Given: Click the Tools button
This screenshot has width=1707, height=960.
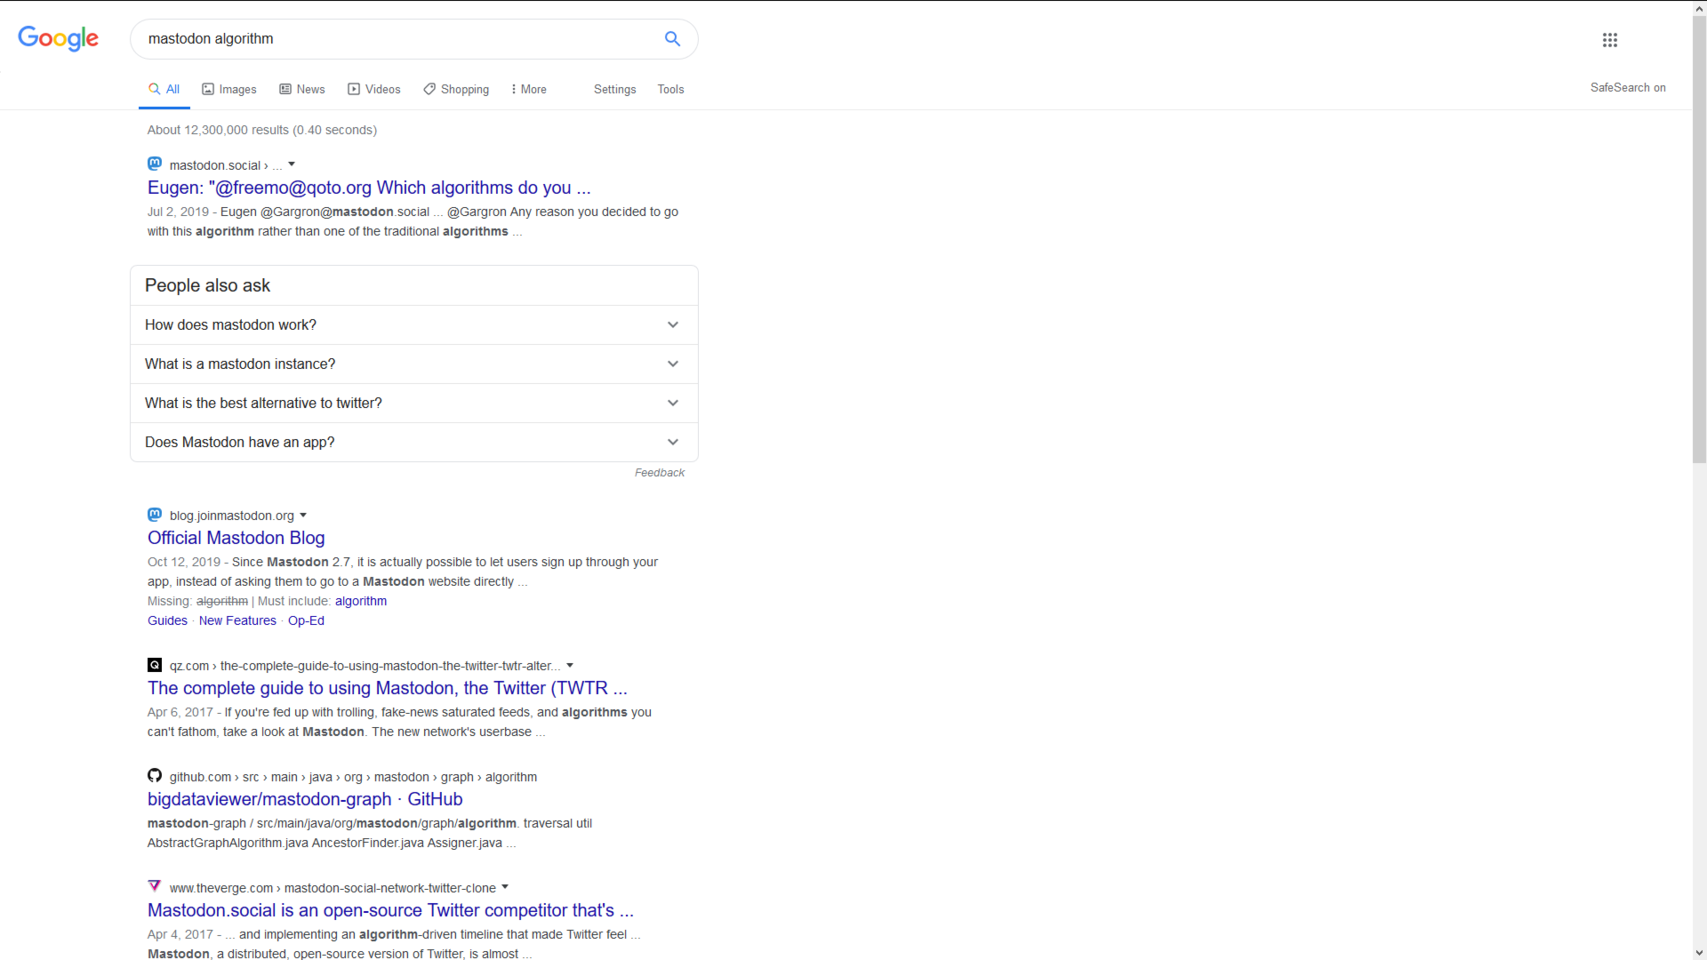Looking at the screenshot, I should tap(670, 89).
